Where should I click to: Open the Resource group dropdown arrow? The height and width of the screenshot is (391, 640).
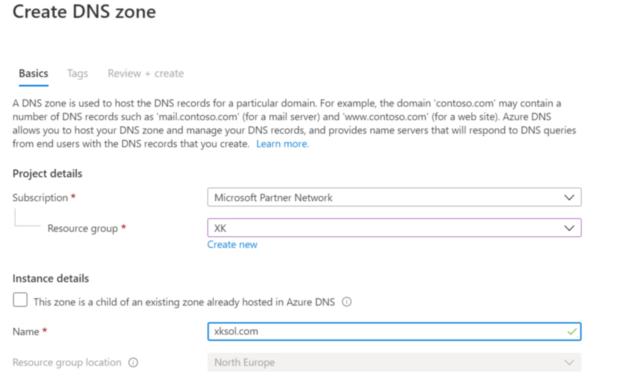click(x=569, y=228)
